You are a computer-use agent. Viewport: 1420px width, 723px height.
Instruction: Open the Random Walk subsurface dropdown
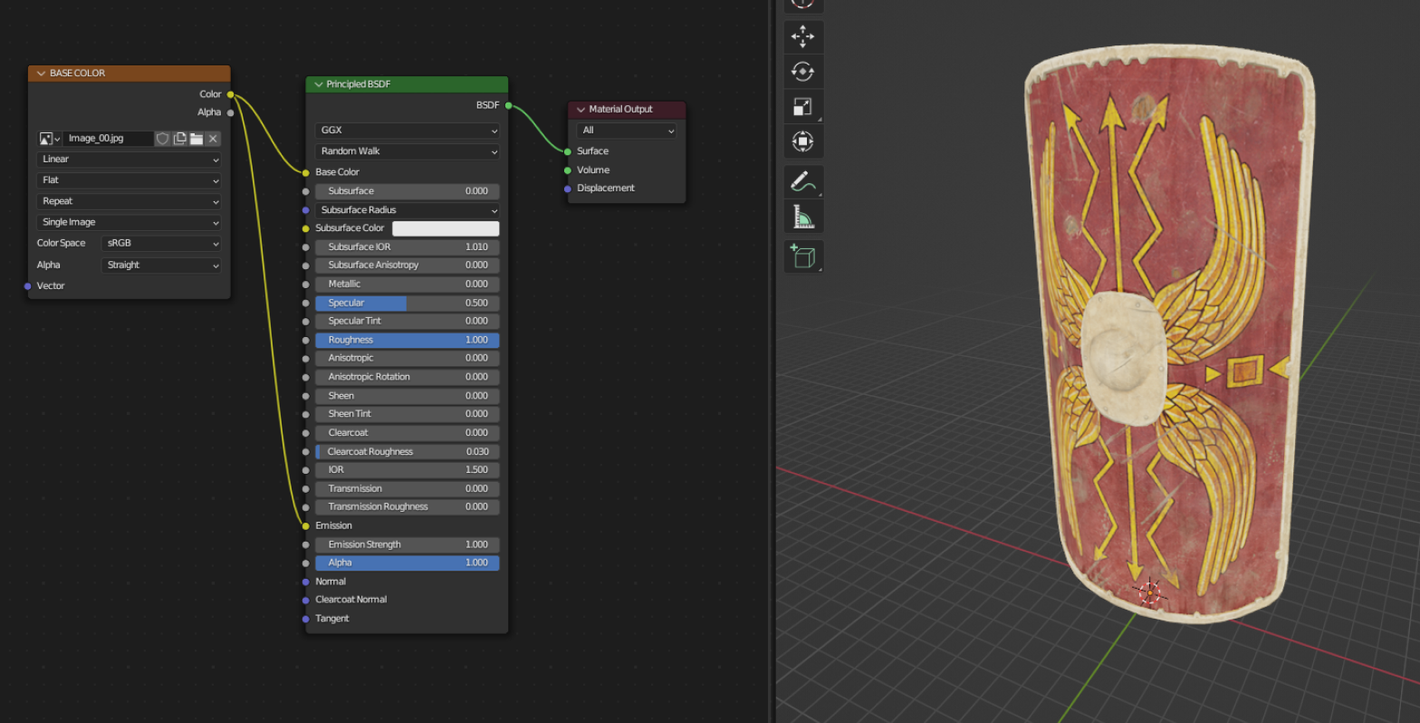[407, 152]
